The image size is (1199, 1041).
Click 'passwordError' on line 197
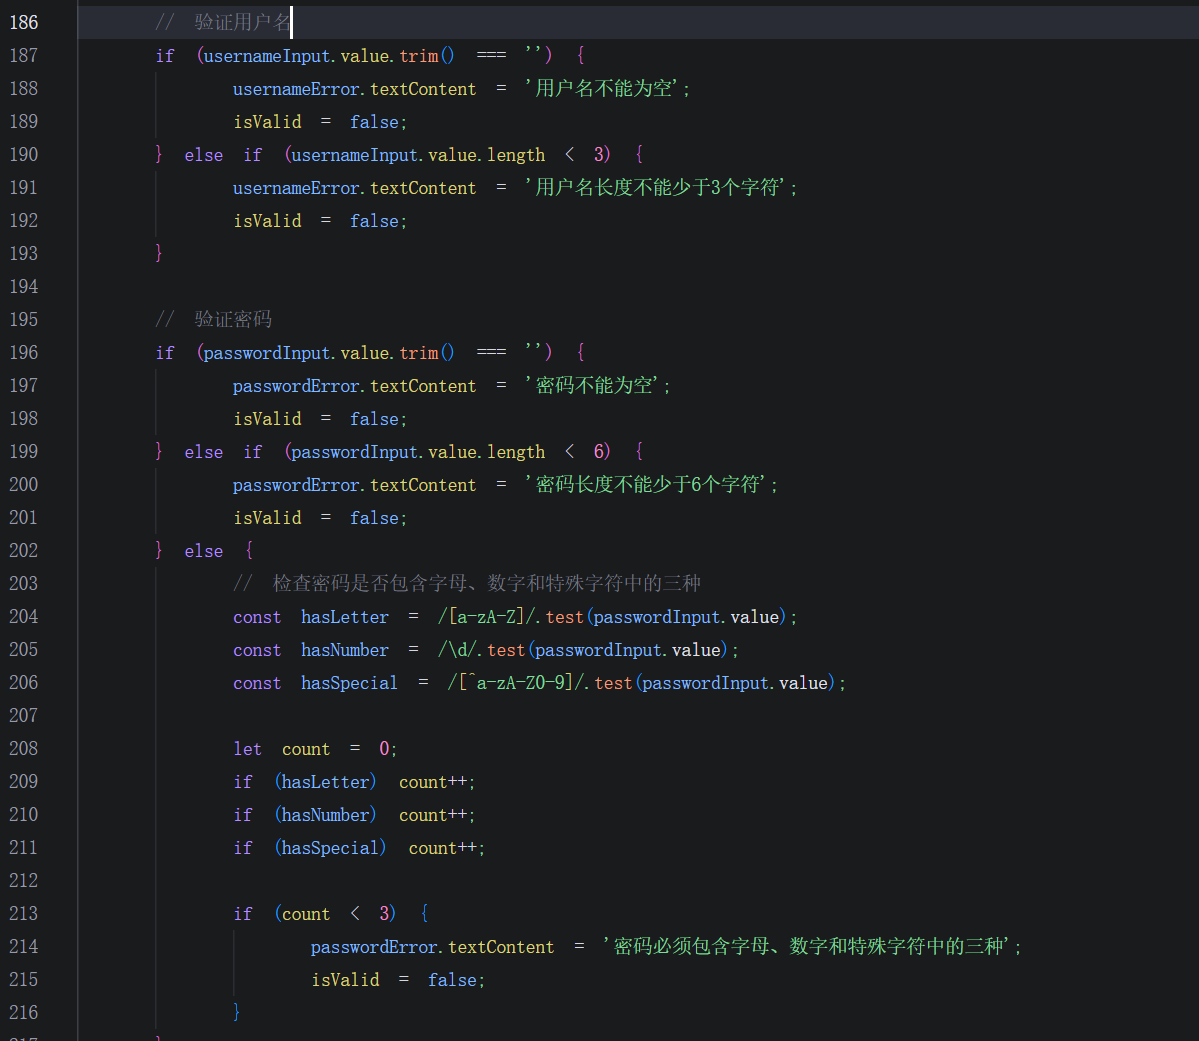tap(297, 386)
